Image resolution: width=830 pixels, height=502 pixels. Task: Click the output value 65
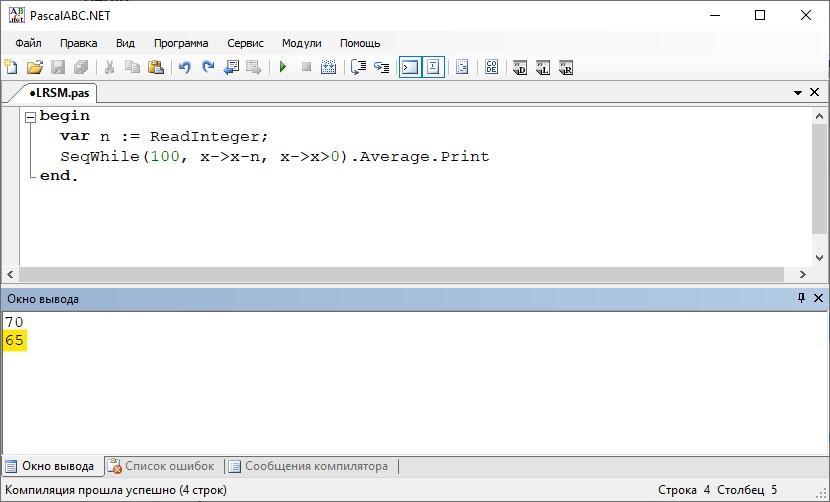[14, 340]
